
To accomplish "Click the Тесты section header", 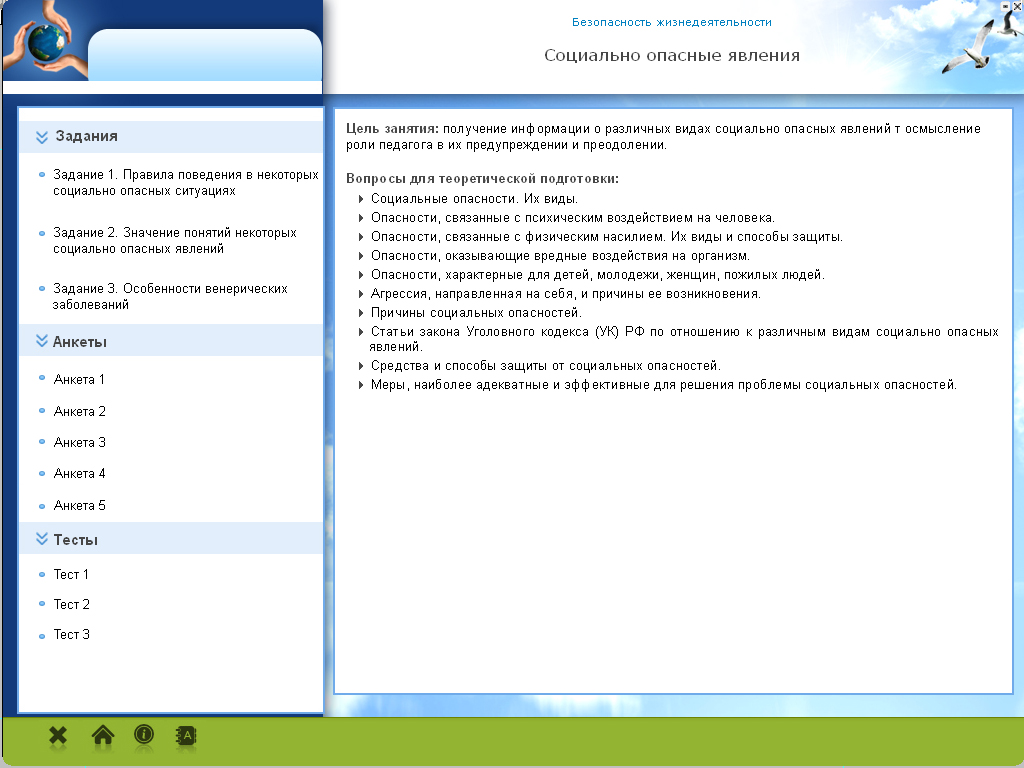I will pyautogui.click(x=171, y=539).
